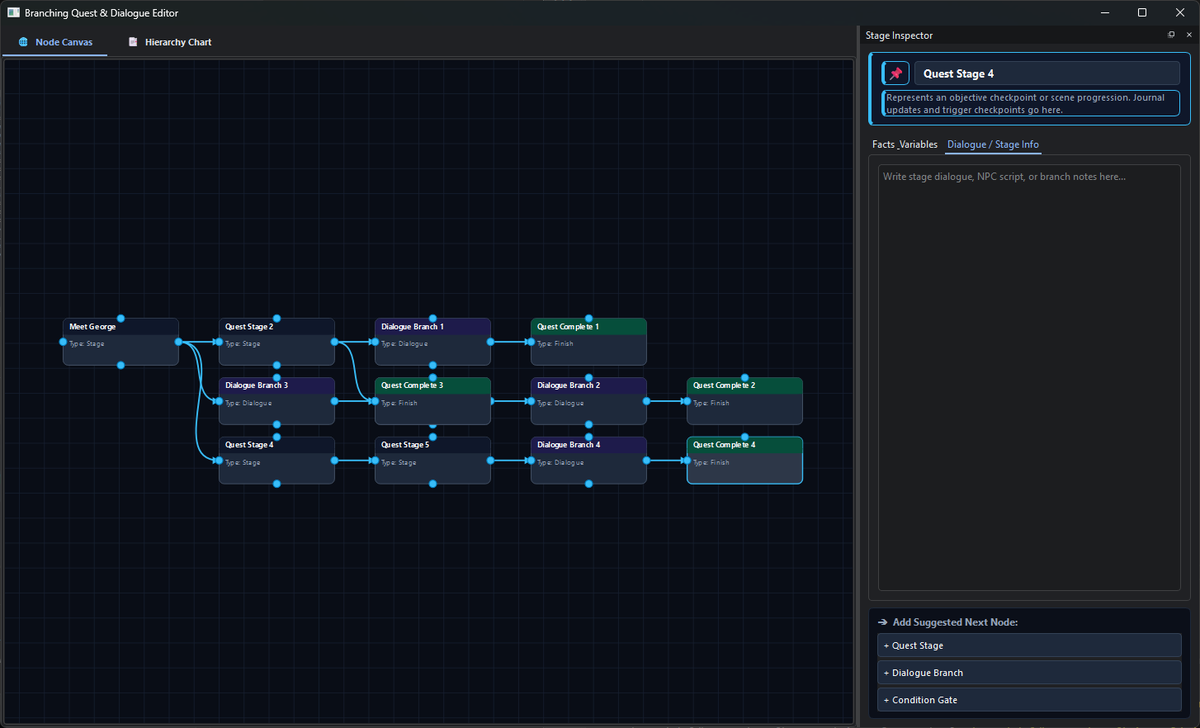Click the Quest Stage 4 name field
The image size is (1200, 728).
click(x=1047, y=74)
